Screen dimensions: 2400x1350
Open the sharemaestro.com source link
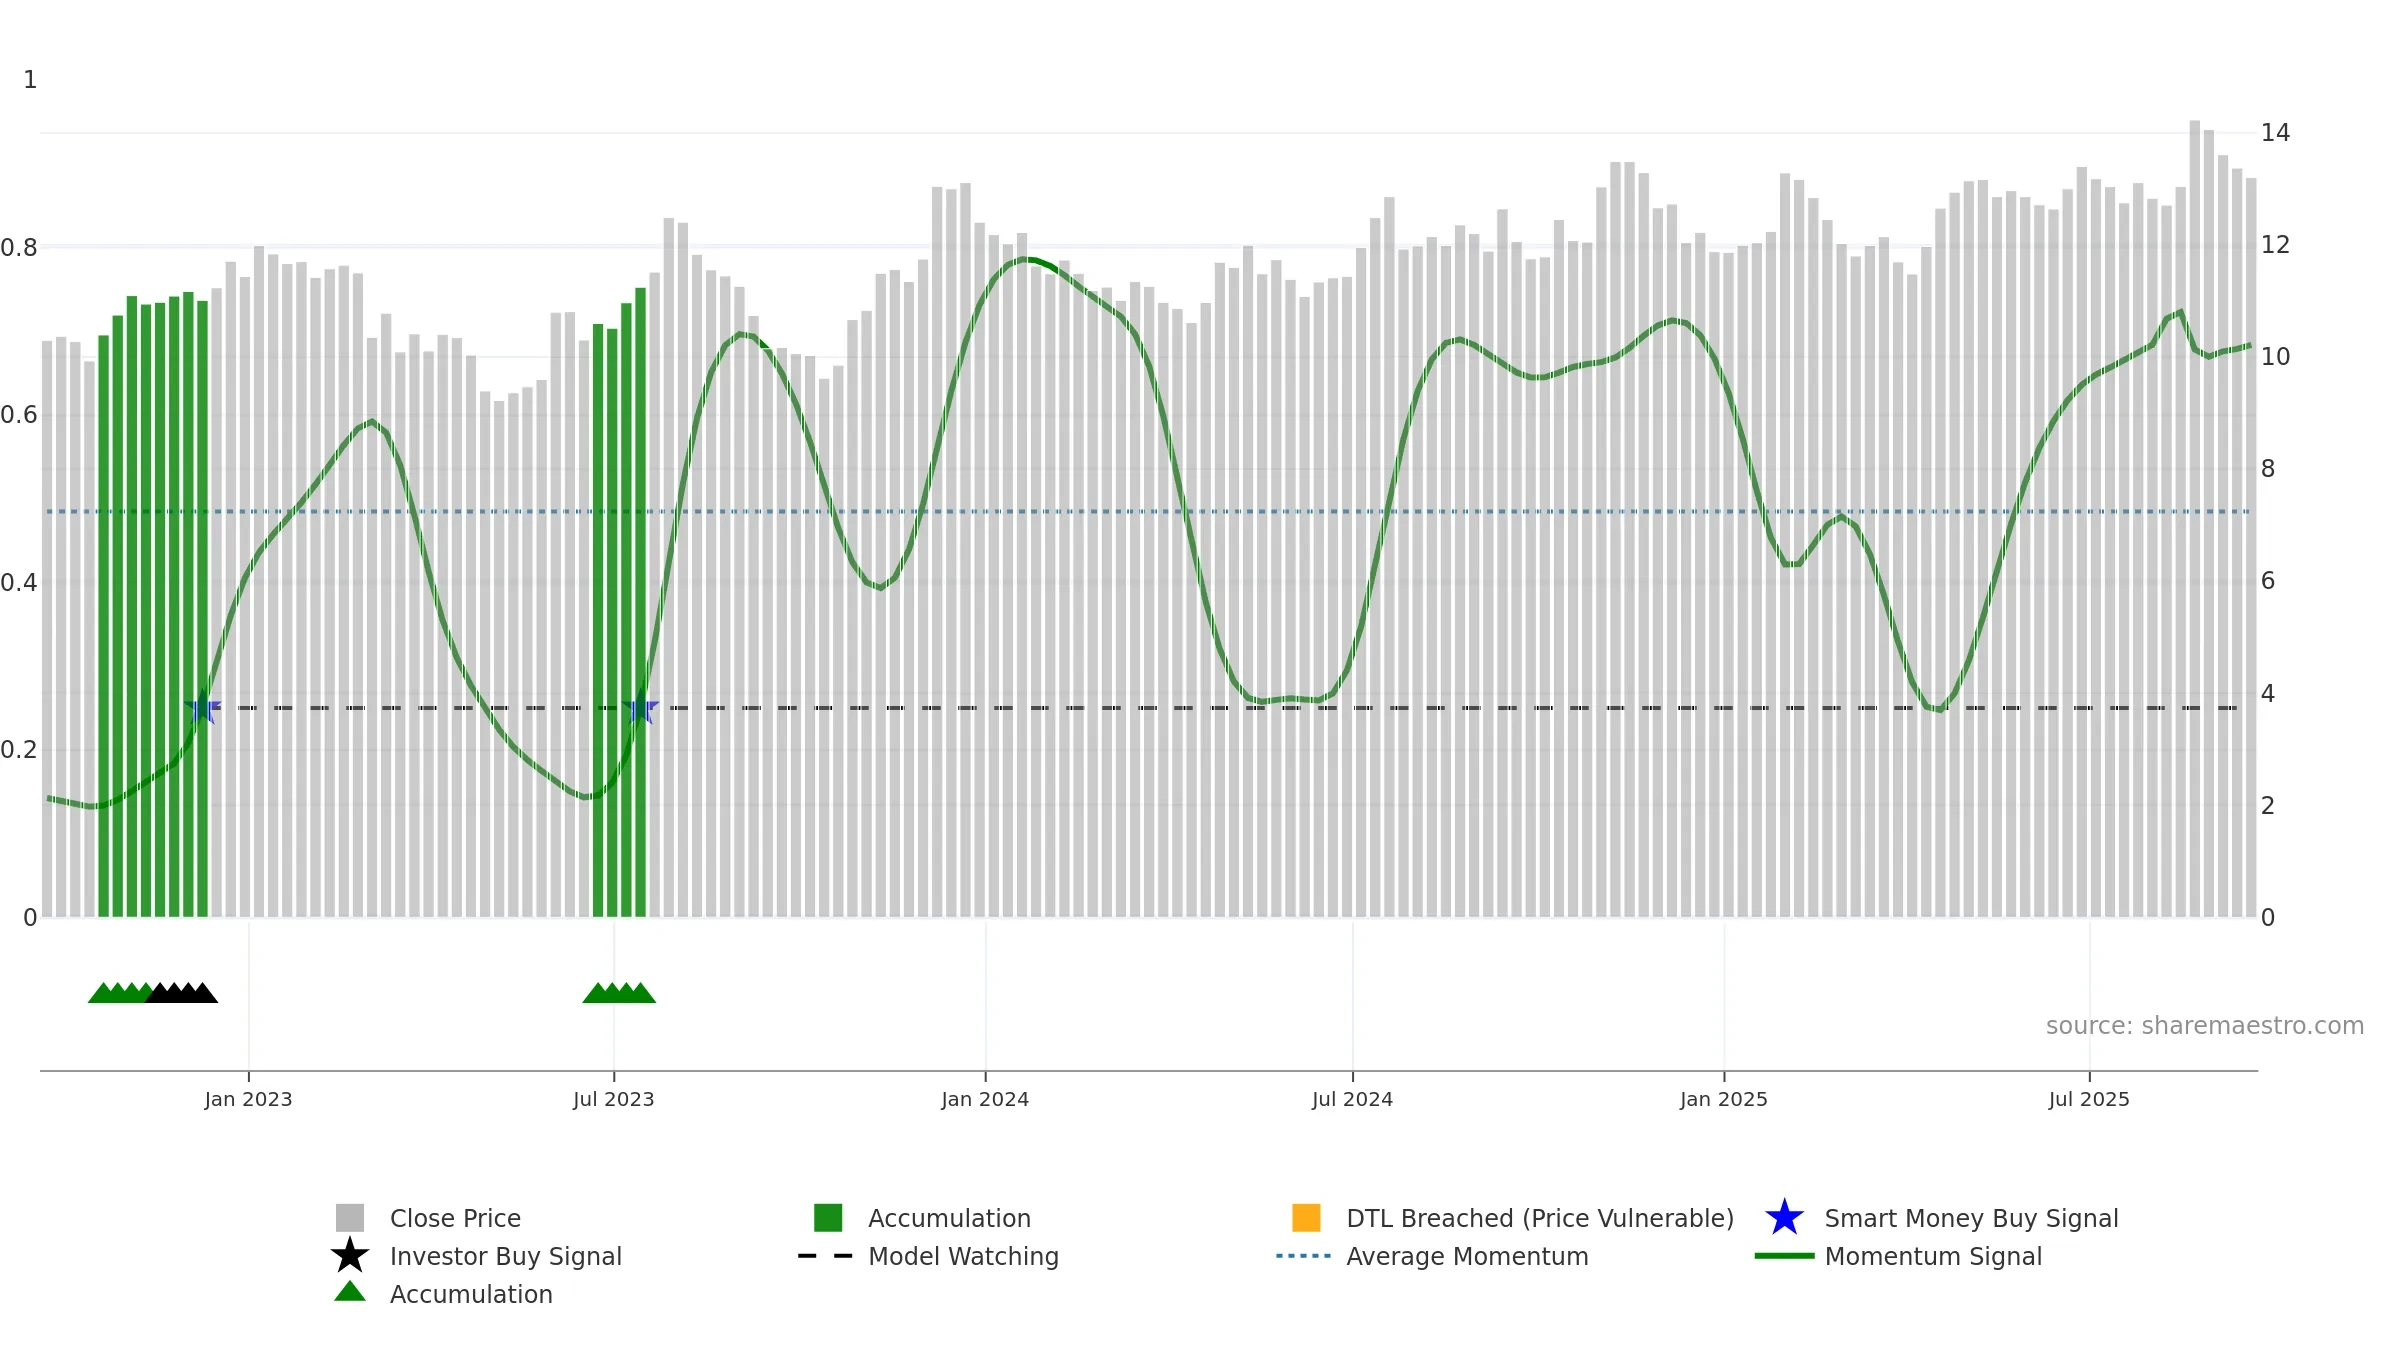(x=2205, y=1026)
